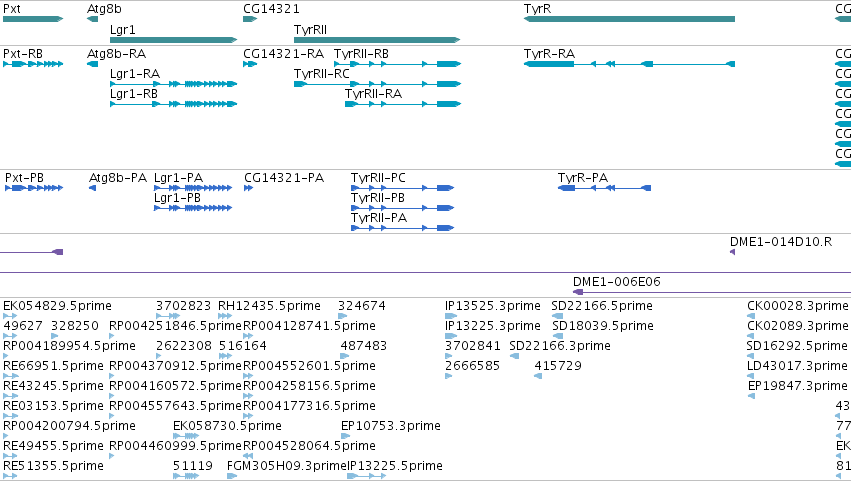Select the Pxt gene feature bar
The height and width of the screenshot is (481, 851).
33,19
